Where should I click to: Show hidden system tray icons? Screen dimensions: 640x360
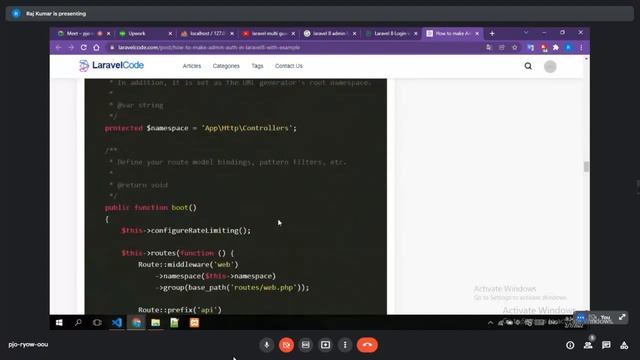coord(490,322)
